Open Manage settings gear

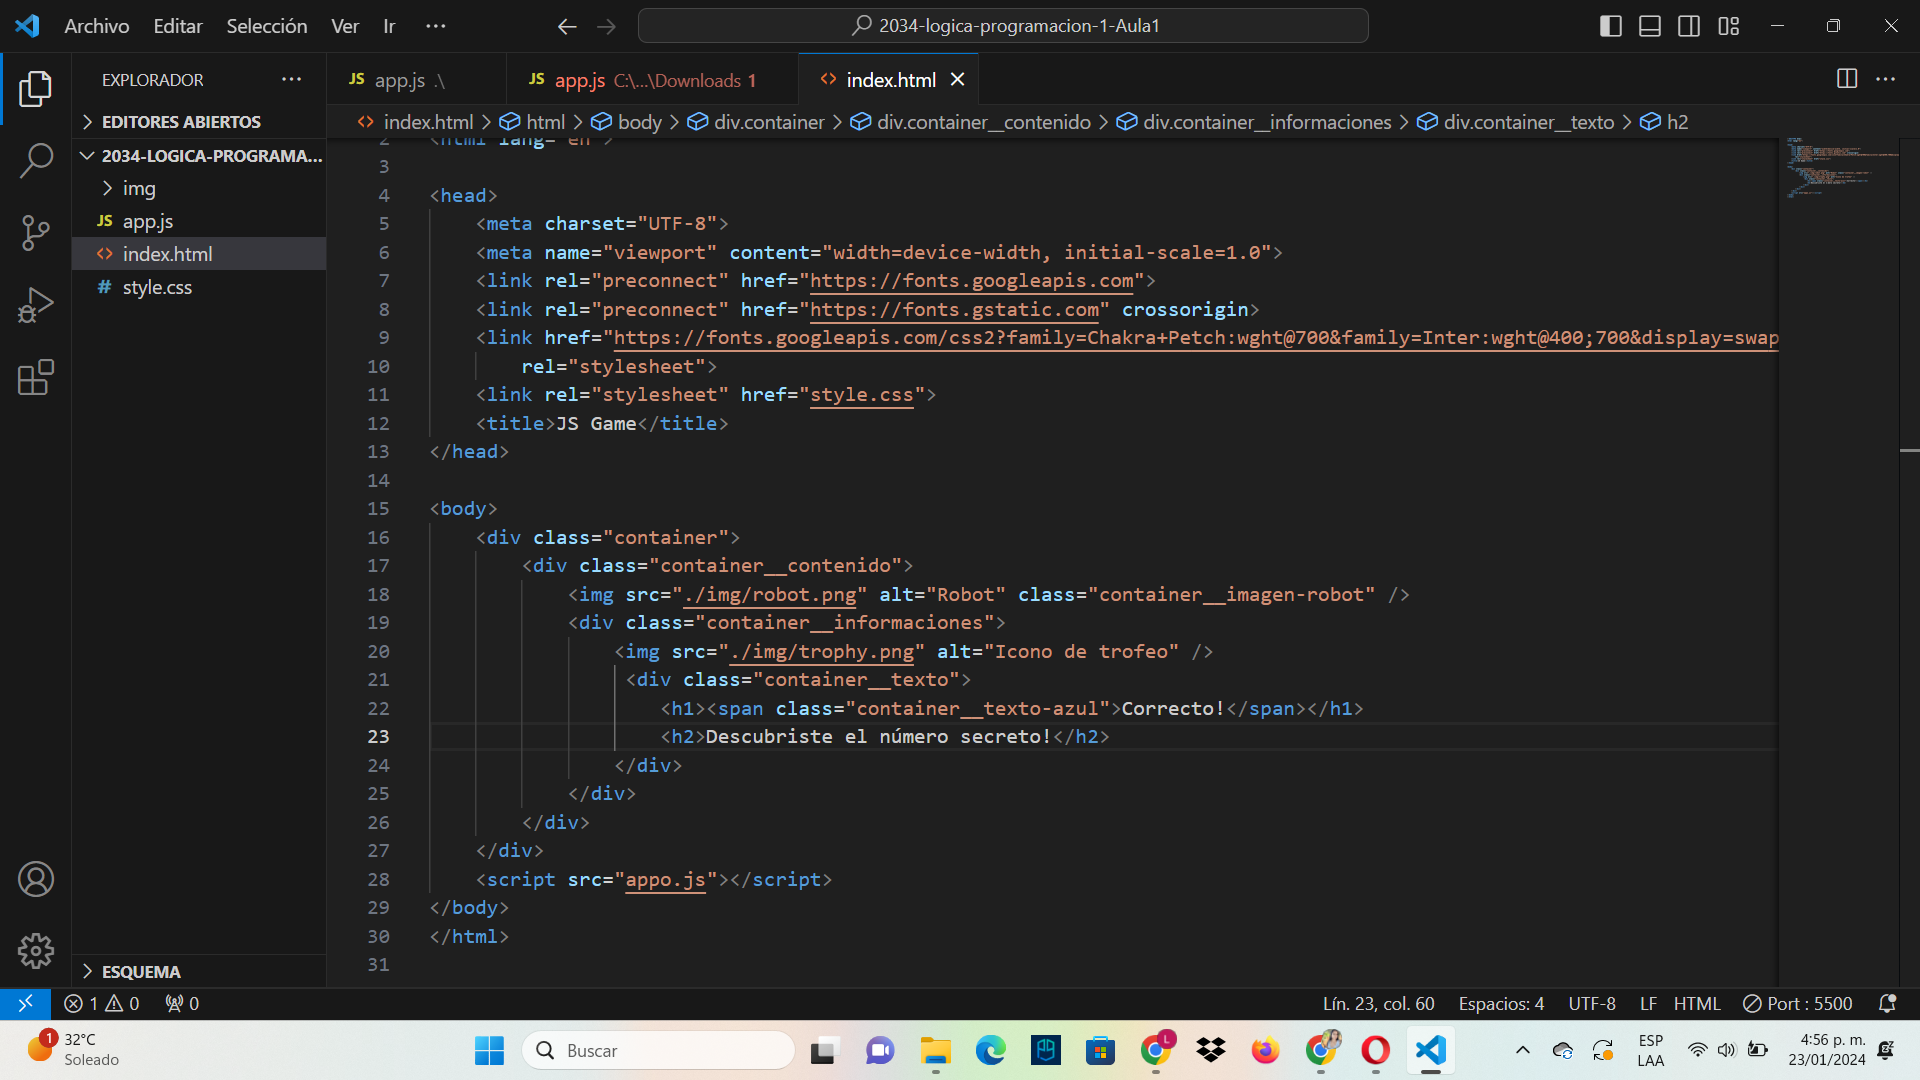click(36, 951)
